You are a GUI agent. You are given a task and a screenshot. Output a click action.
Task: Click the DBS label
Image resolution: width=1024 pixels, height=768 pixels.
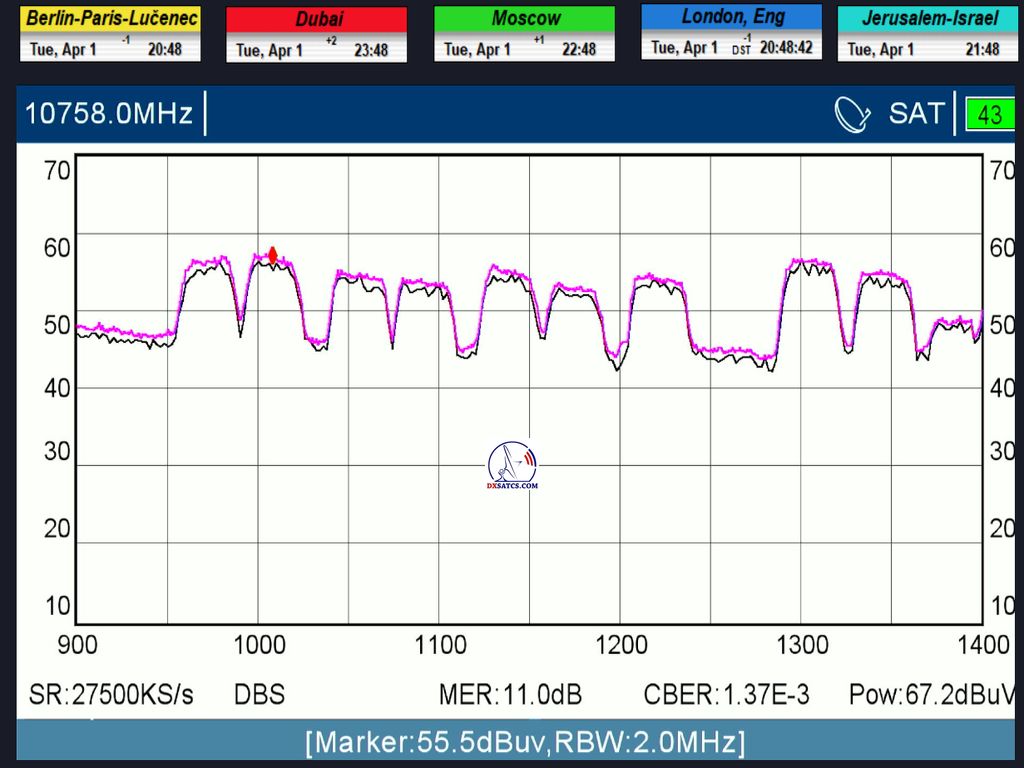pyautogui.click(x=259, y=694)
